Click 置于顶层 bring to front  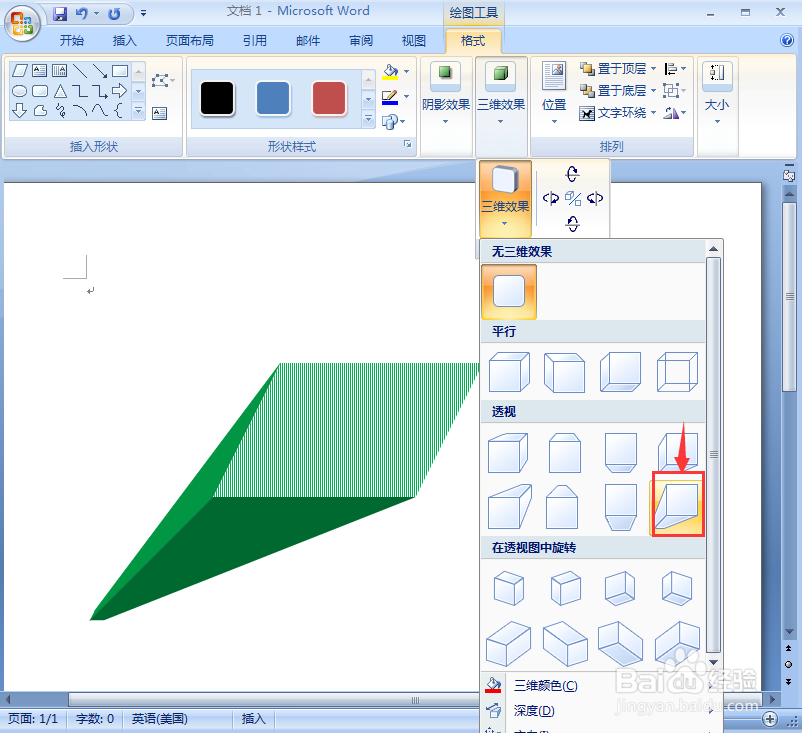(612, 69)
